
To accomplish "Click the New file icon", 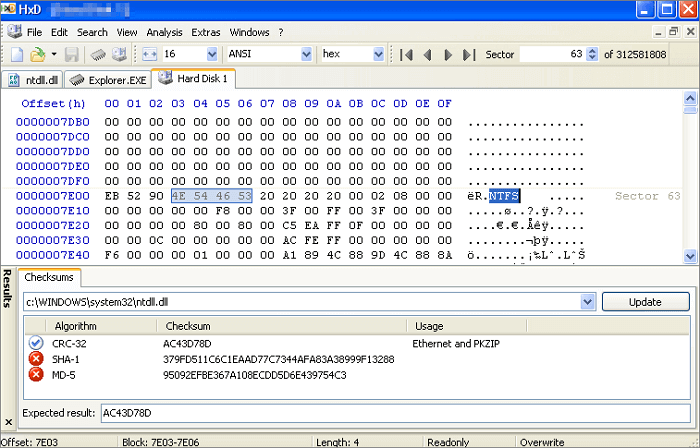I will pos(16,54).
